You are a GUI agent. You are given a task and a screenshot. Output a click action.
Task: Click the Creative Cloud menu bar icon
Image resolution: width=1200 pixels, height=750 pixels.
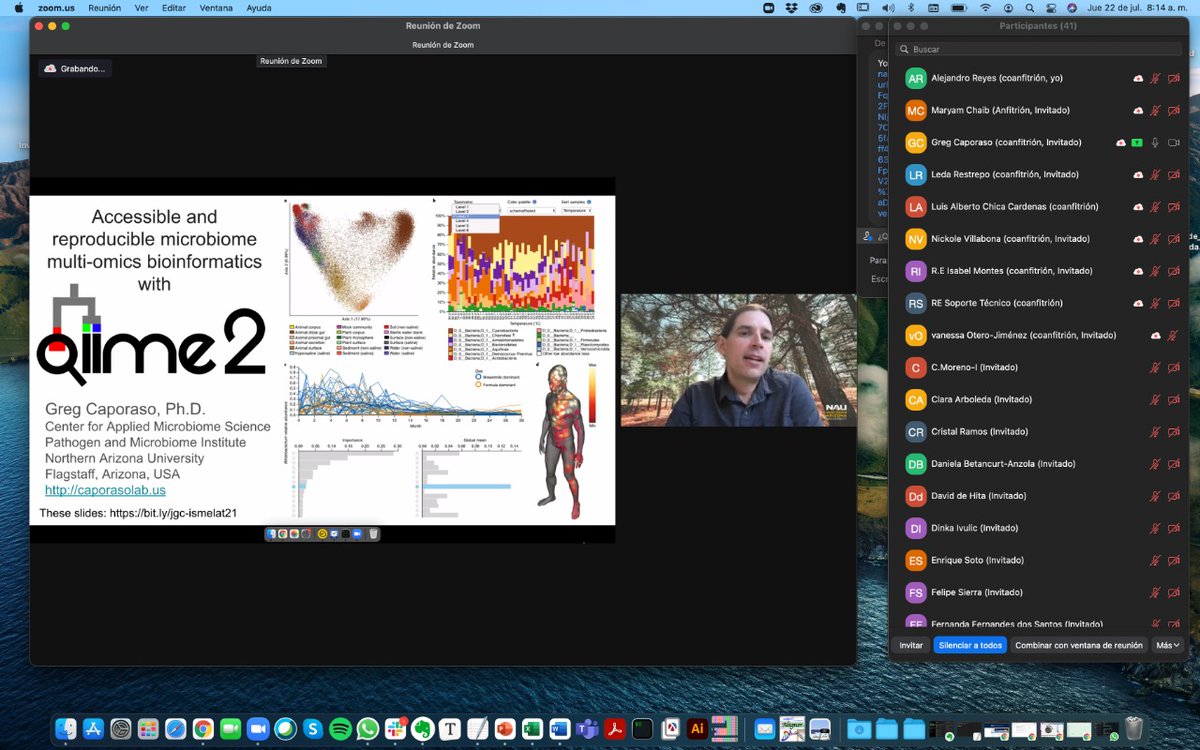coord(816,7)
